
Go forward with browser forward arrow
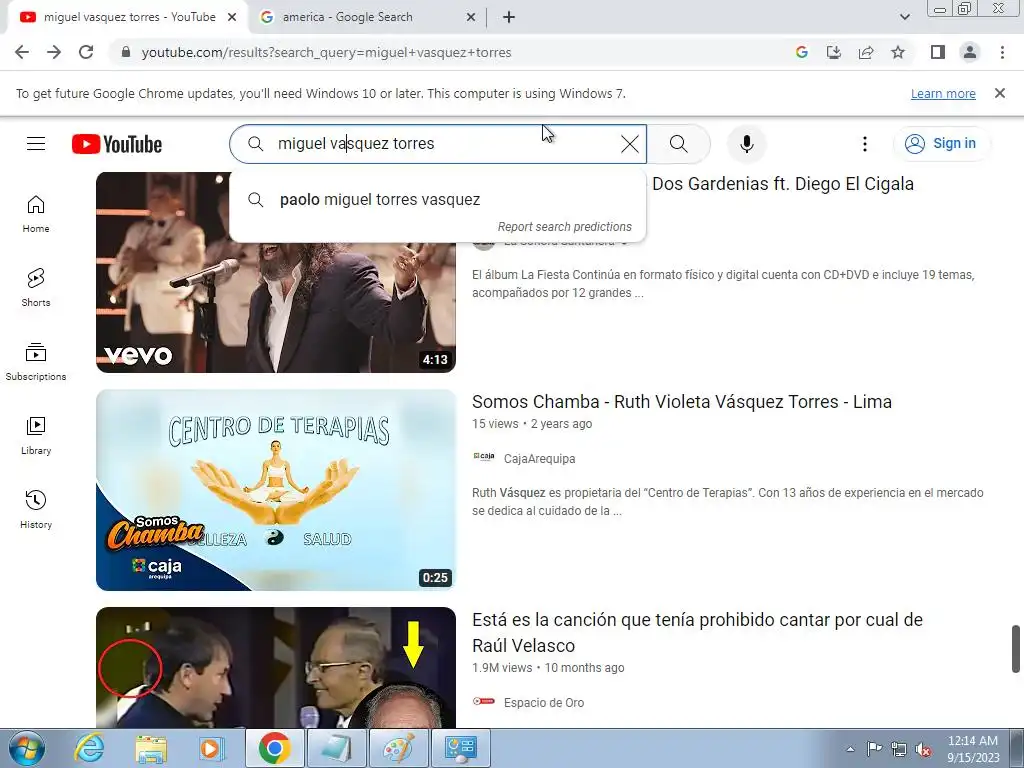(x=54, y=52)
